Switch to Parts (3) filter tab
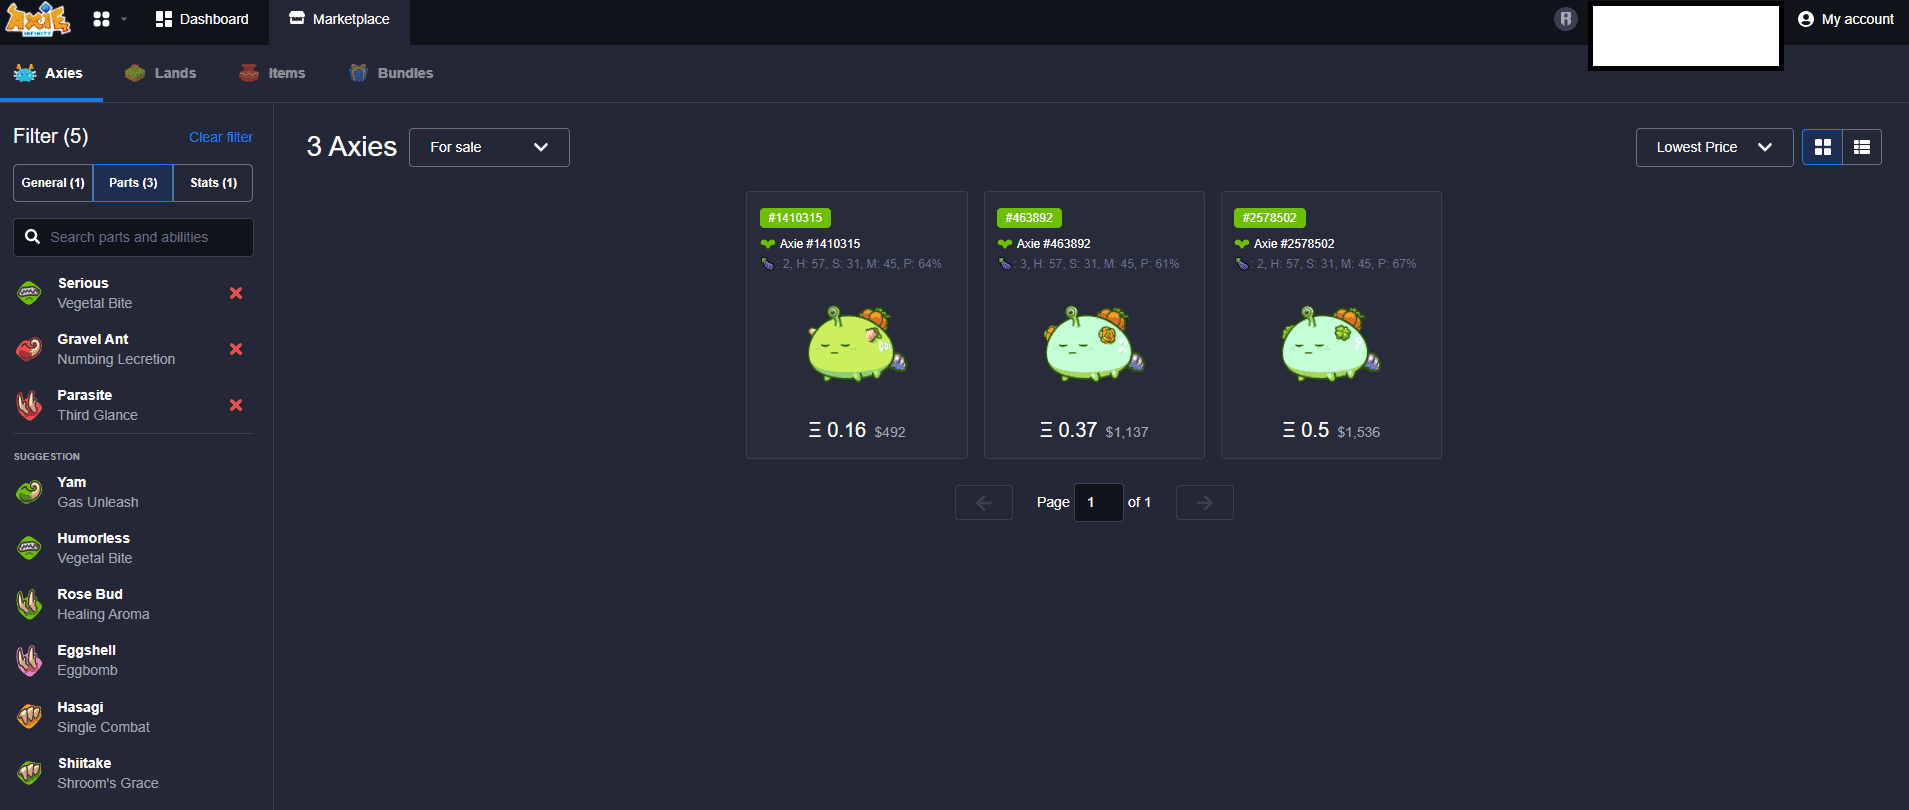The height and width of the screenshot is (810, 1909). click(x=133, y=183)
